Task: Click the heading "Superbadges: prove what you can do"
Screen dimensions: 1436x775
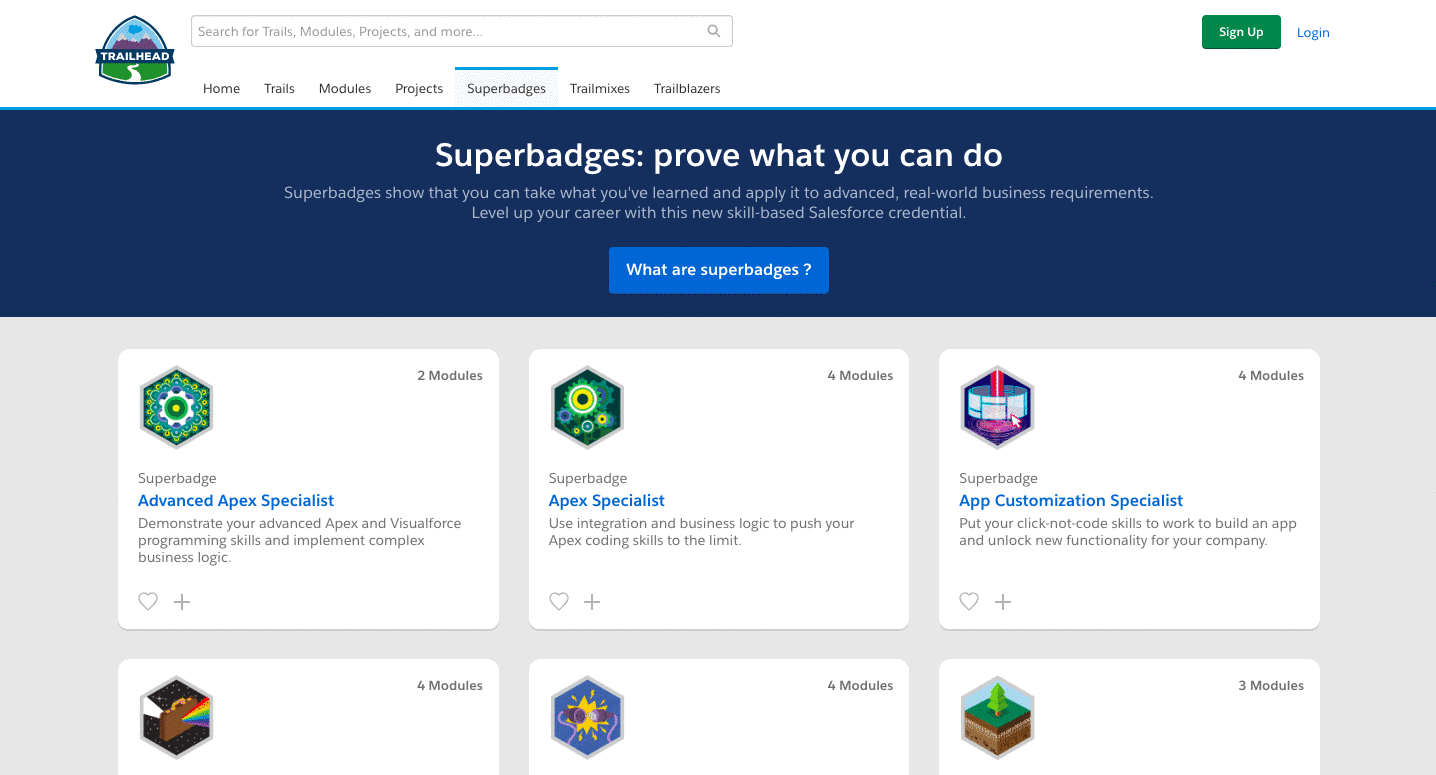Action: click(719, 155)
